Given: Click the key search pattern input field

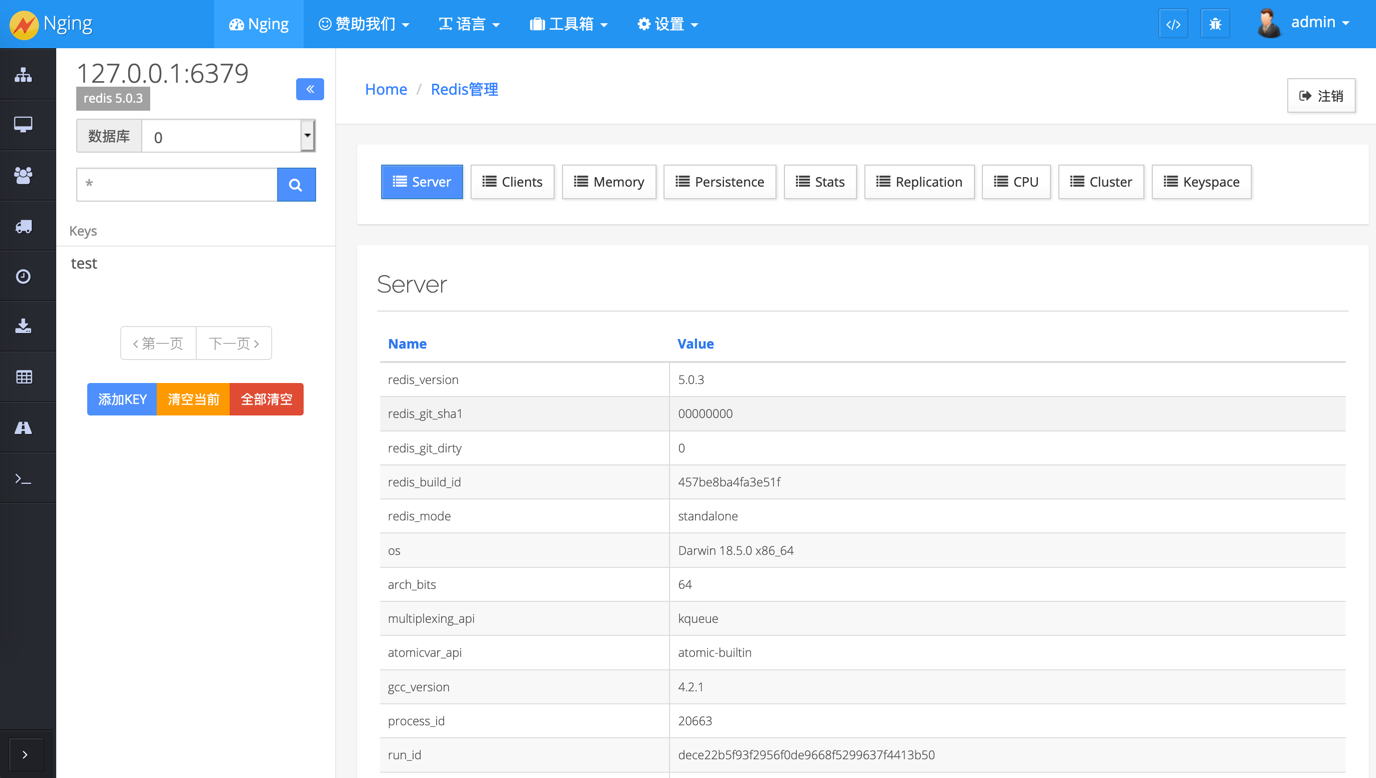Looking at the screenshot, I should click(x=177, y=185).
